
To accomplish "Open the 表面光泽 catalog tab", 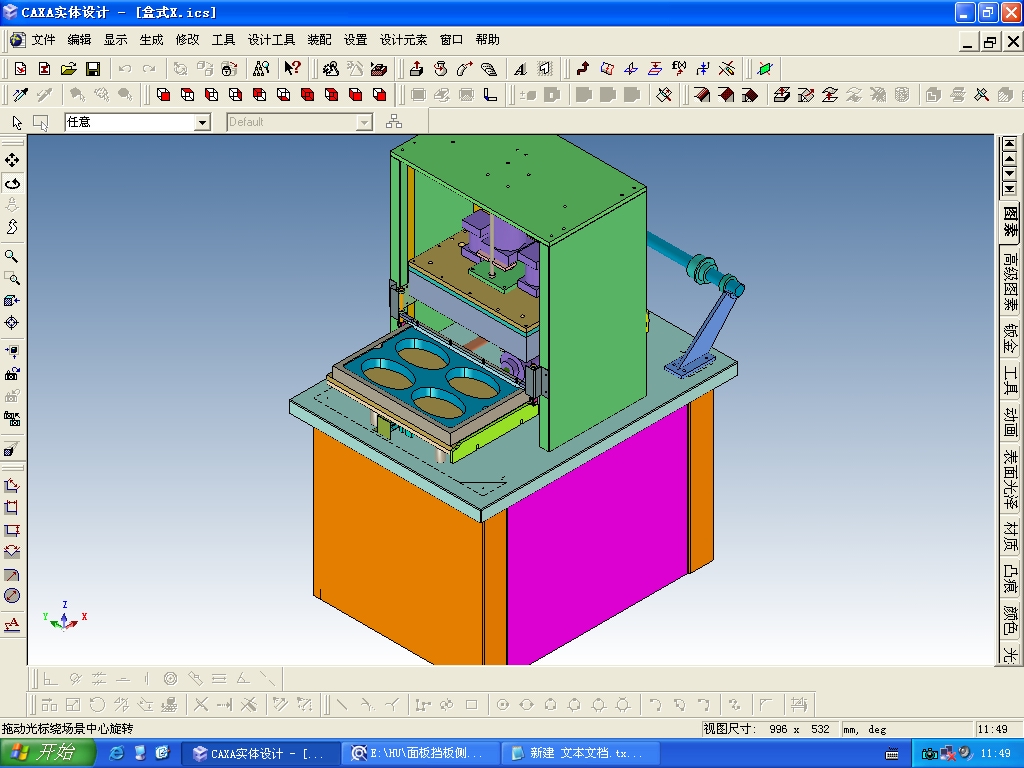I will click(1010, 479).
